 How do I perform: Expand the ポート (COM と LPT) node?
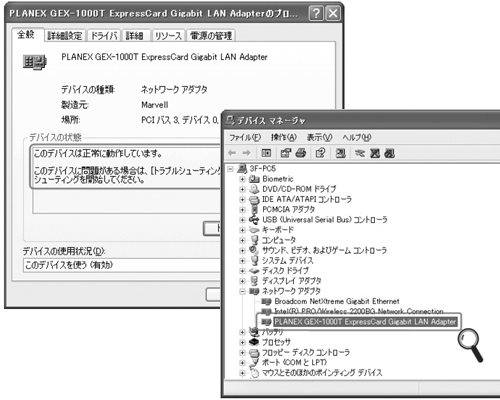pos(242,363)
